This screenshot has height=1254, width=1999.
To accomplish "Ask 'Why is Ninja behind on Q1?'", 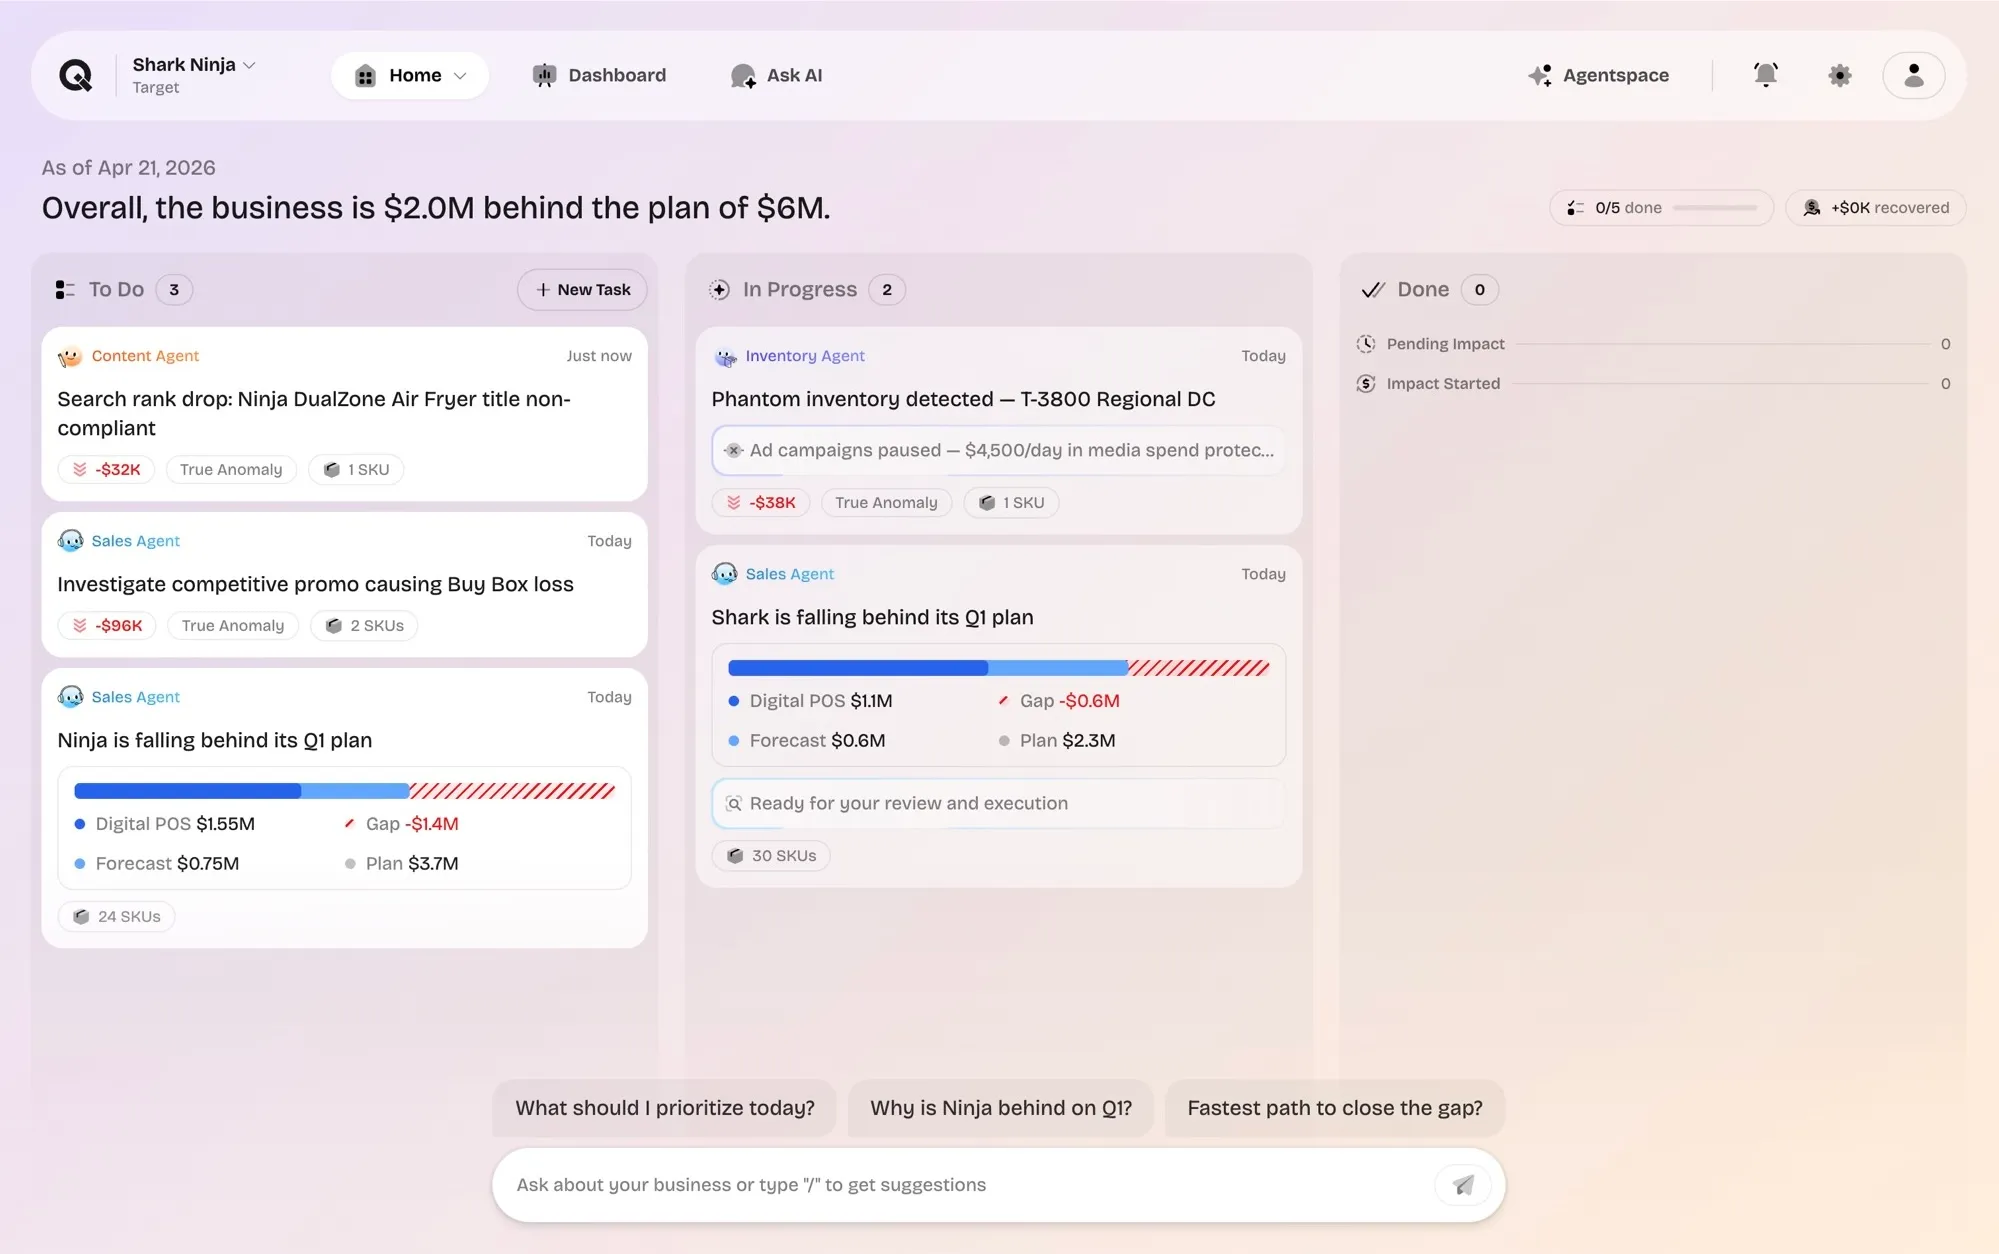I will tap(1001, 1108).
